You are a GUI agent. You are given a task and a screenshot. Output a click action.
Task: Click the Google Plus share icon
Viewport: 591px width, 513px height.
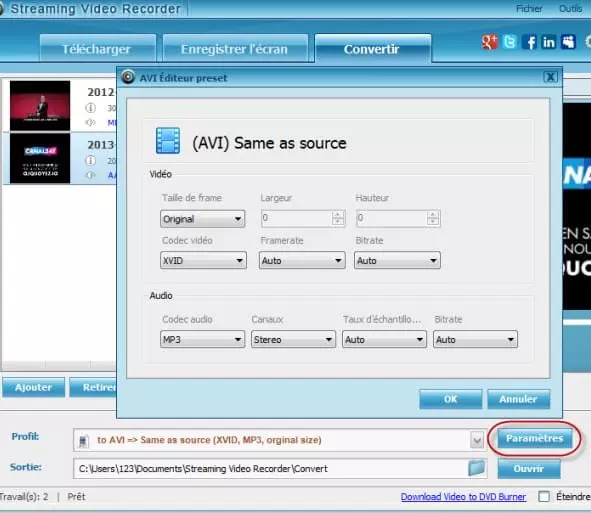[x=489, y=42]
